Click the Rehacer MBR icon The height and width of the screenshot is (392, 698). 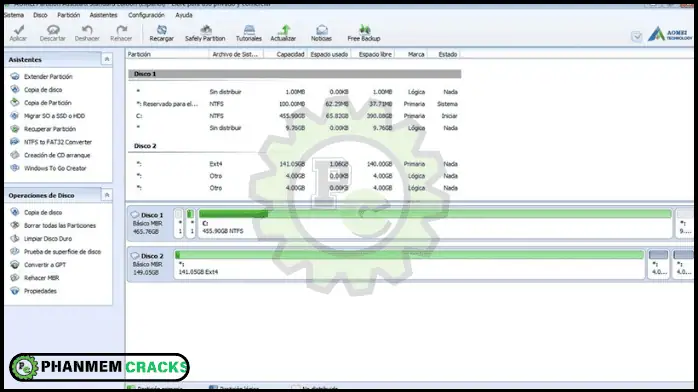click(15, 278)
